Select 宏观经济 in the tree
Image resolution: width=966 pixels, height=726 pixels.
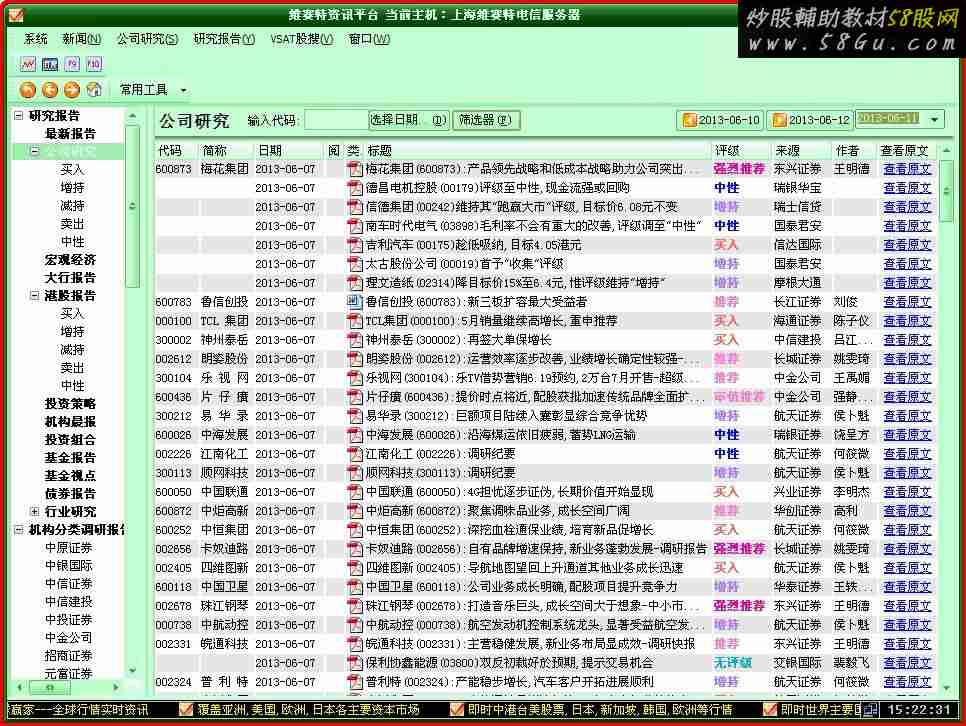click(70, 259)
